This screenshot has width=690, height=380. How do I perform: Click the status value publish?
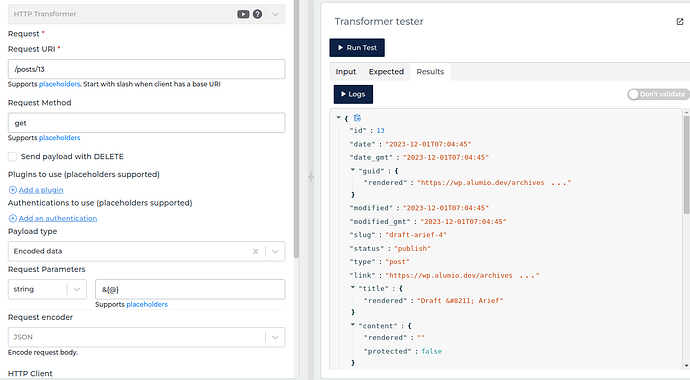[x=412, y=248]
